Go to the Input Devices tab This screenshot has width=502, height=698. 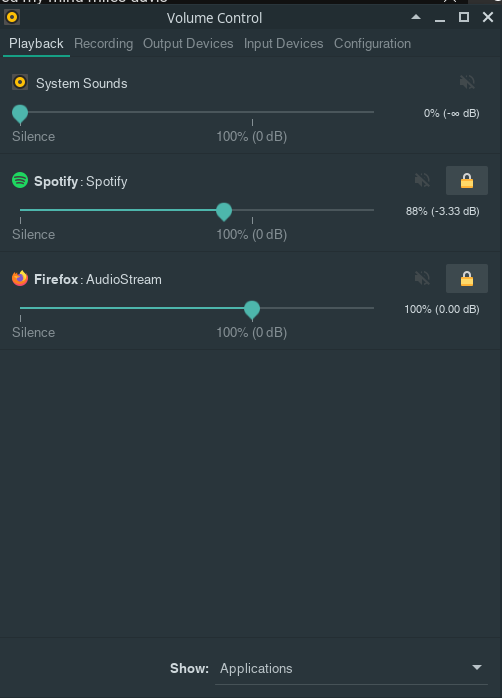pos(283,44)
